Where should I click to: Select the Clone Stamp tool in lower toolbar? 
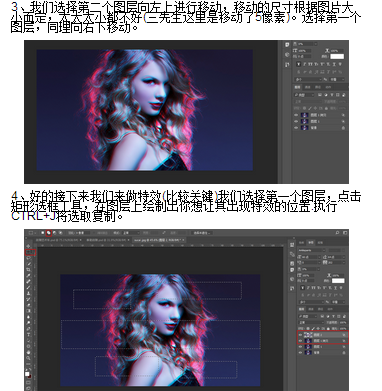[29, 293]
